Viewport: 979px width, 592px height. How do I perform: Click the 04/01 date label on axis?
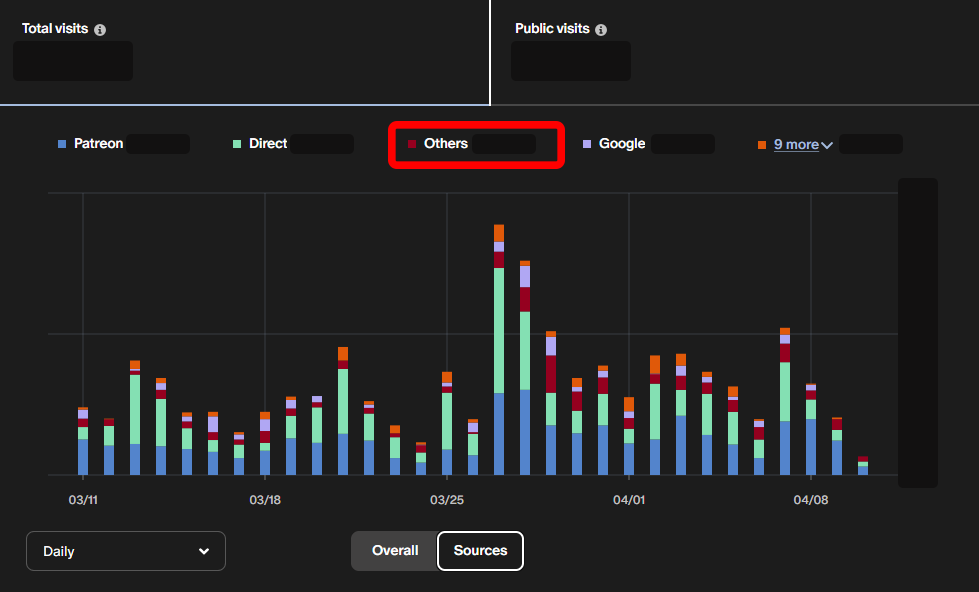click(x=629, y=500)
